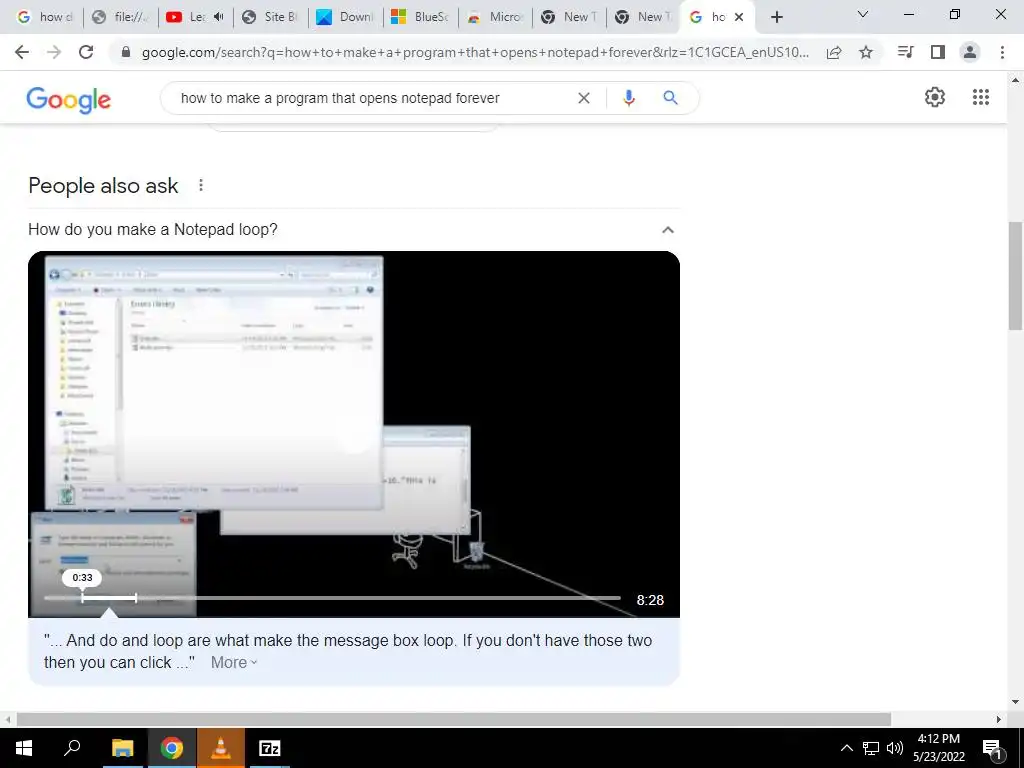
Task: Reload the current Google page
Action: (86, 52)
